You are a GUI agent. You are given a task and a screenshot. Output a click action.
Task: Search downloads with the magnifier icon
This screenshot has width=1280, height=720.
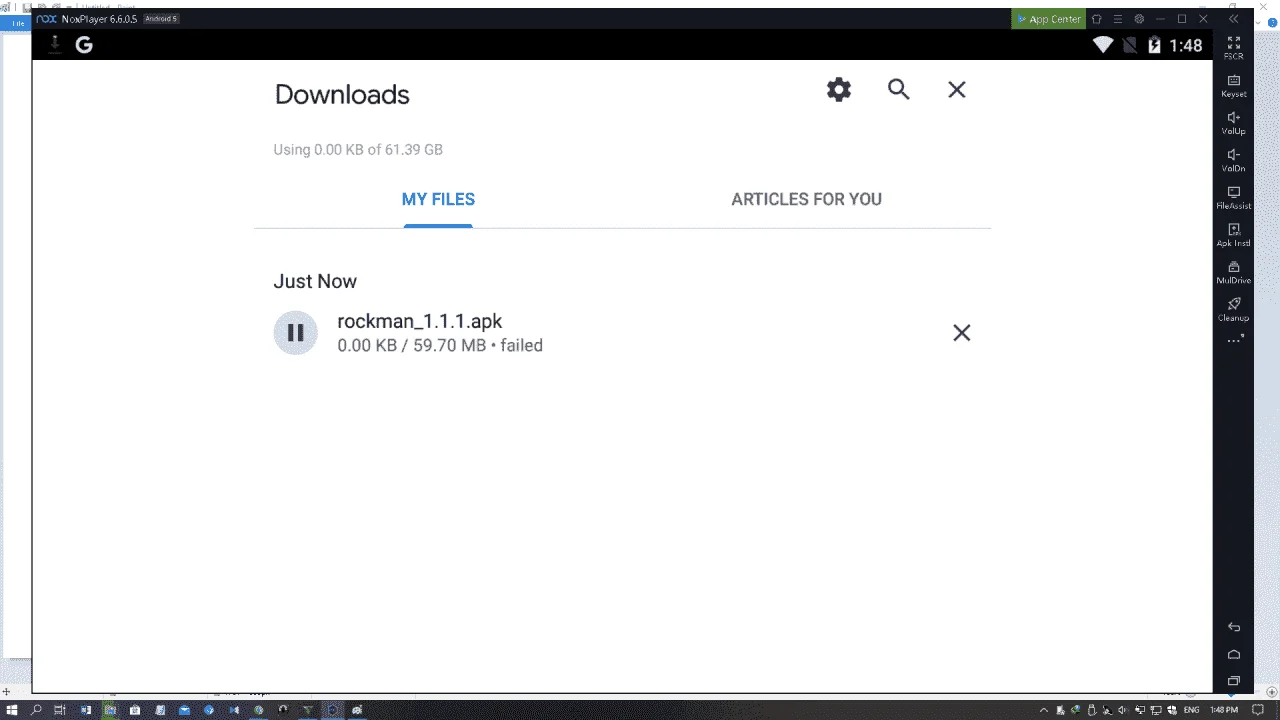tap(898, 90)
